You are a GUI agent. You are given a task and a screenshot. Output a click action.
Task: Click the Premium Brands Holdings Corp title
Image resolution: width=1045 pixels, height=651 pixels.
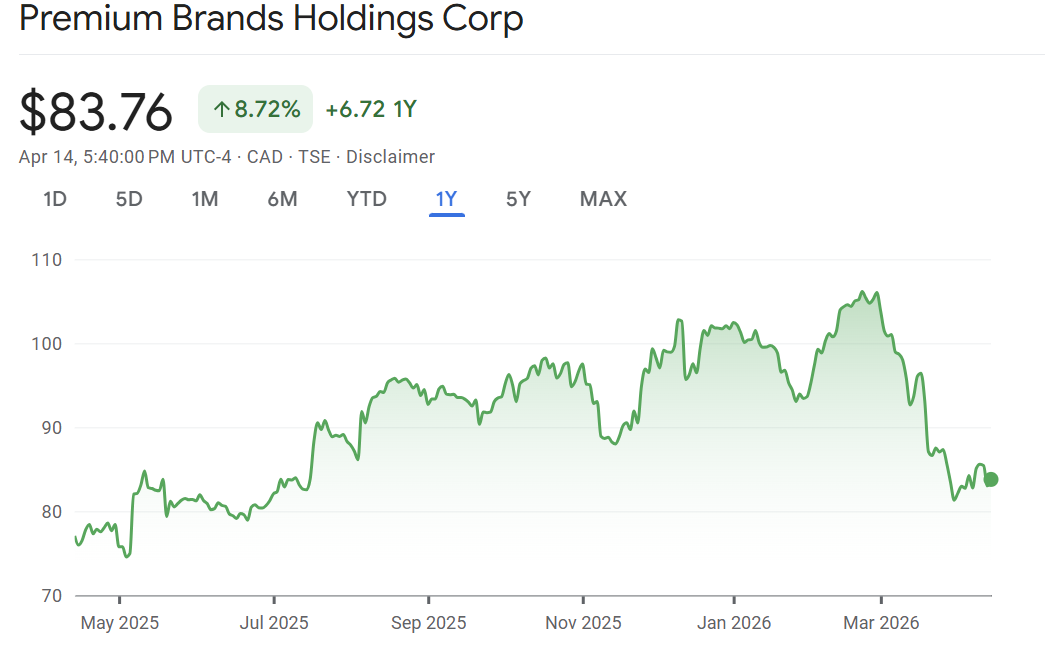pos(271,19)
